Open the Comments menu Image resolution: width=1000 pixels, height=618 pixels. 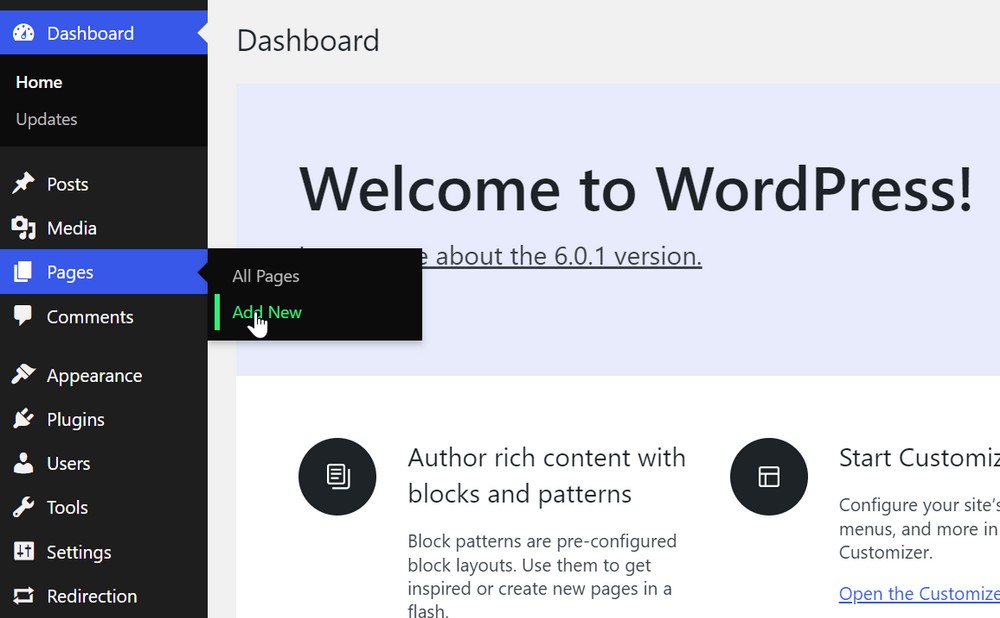coord(103,316)
